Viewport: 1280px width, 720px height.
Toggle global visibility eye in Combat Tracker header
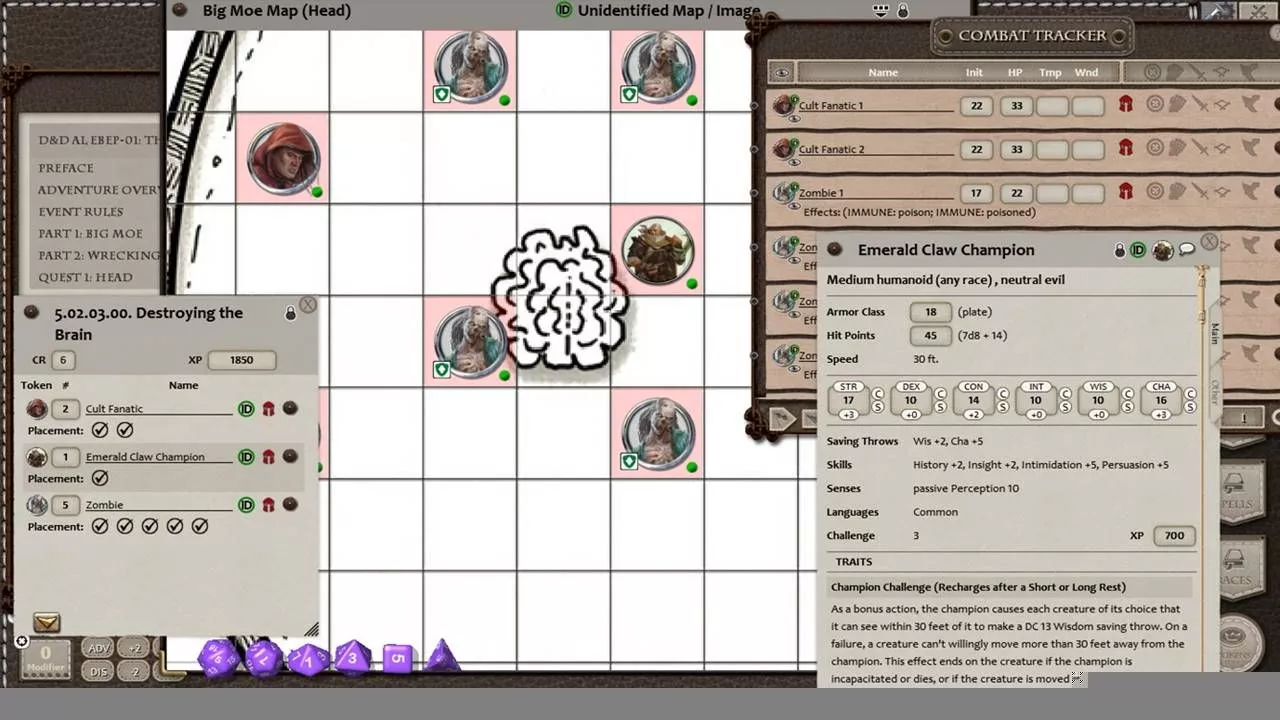tap(781, 72)
